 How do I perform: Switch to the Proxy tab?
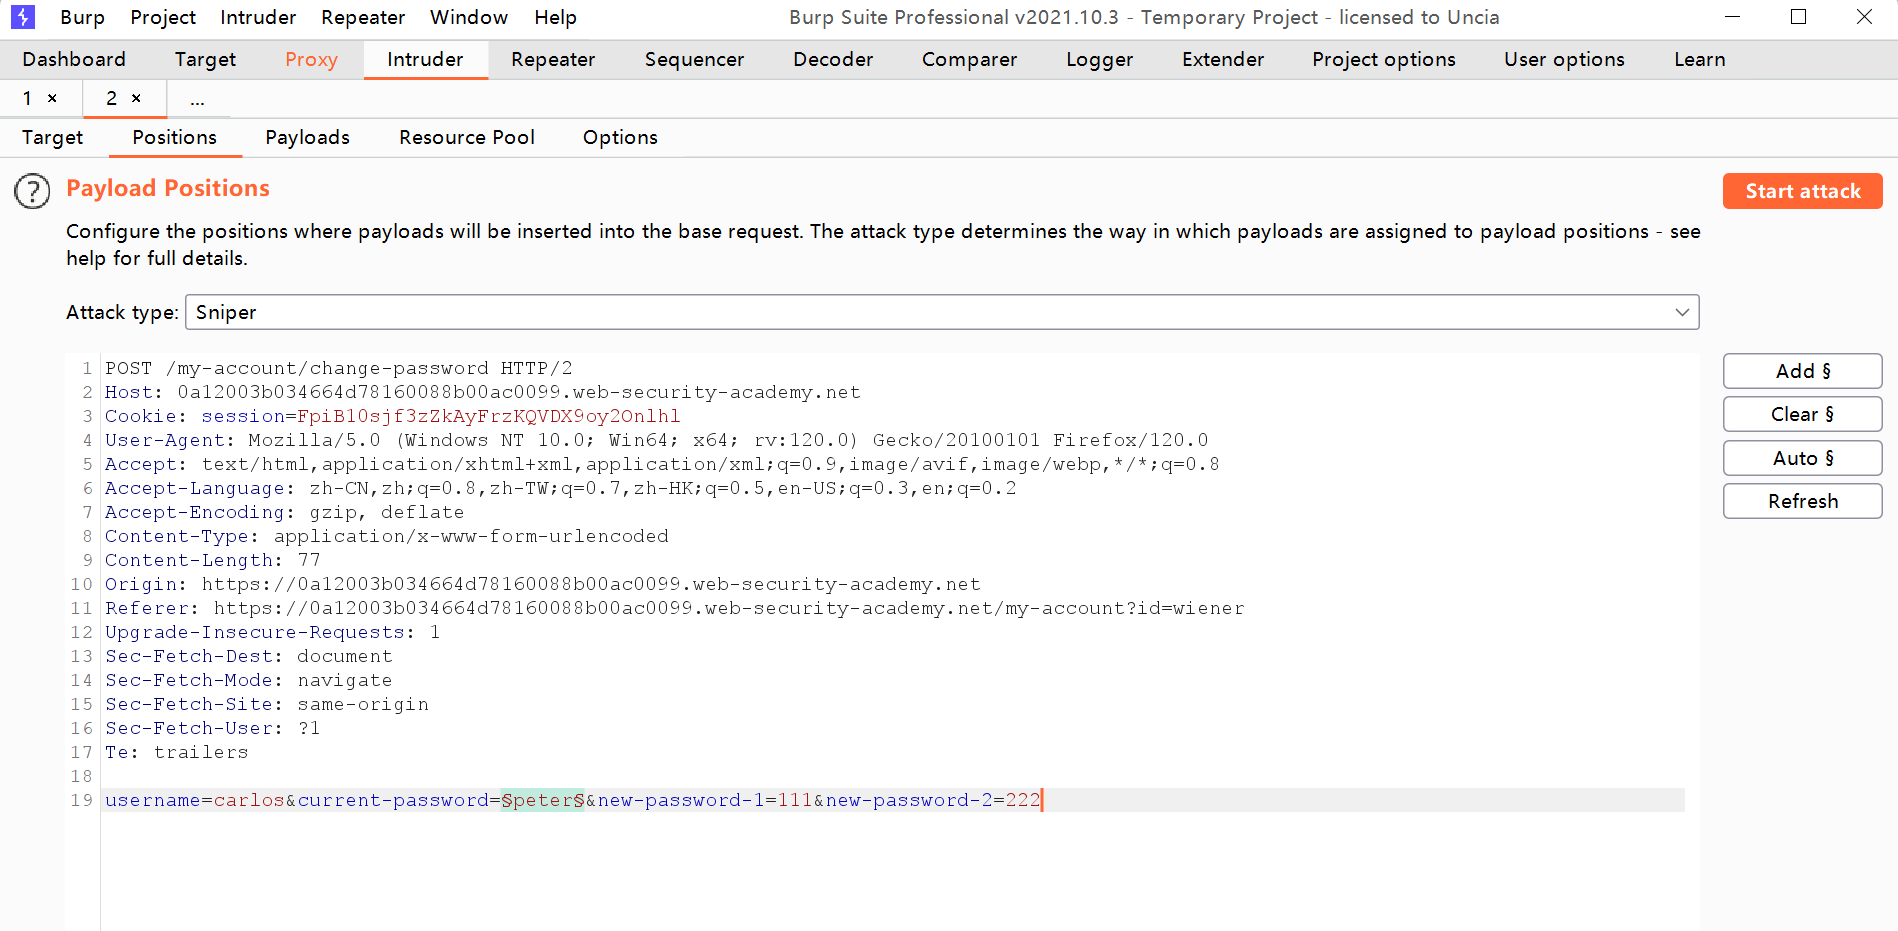click(311, 59)
